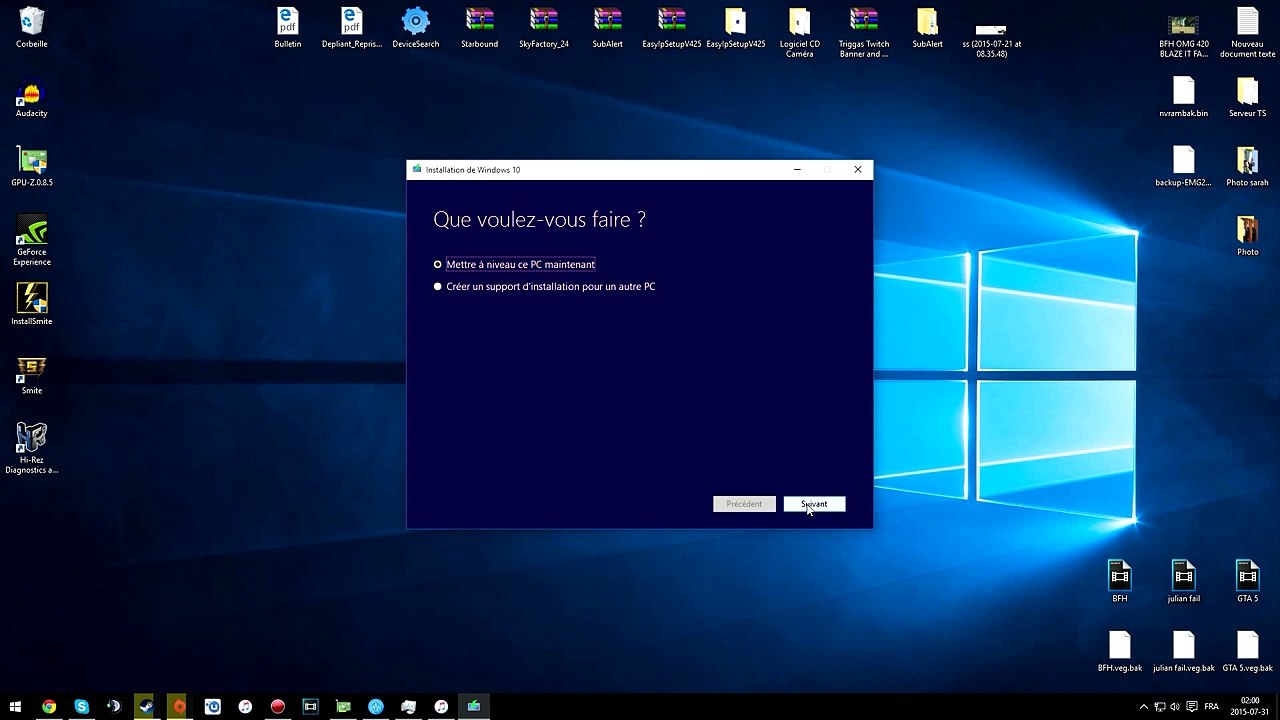Select the BFH.veg.bak file
The image size is (1280, 720).
click(1120, 652)
